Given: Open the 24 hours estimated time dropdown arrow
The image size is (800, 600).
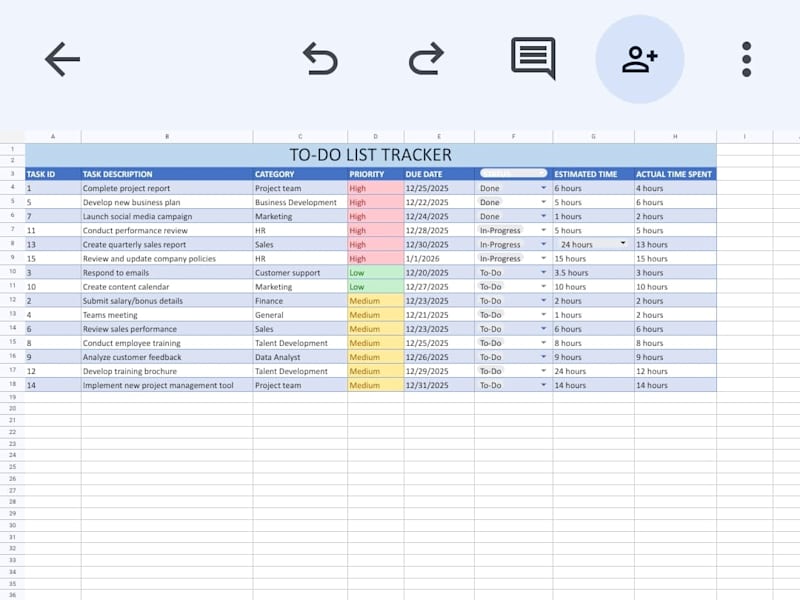Looking at the screenshot, I should tap(623, 243).
